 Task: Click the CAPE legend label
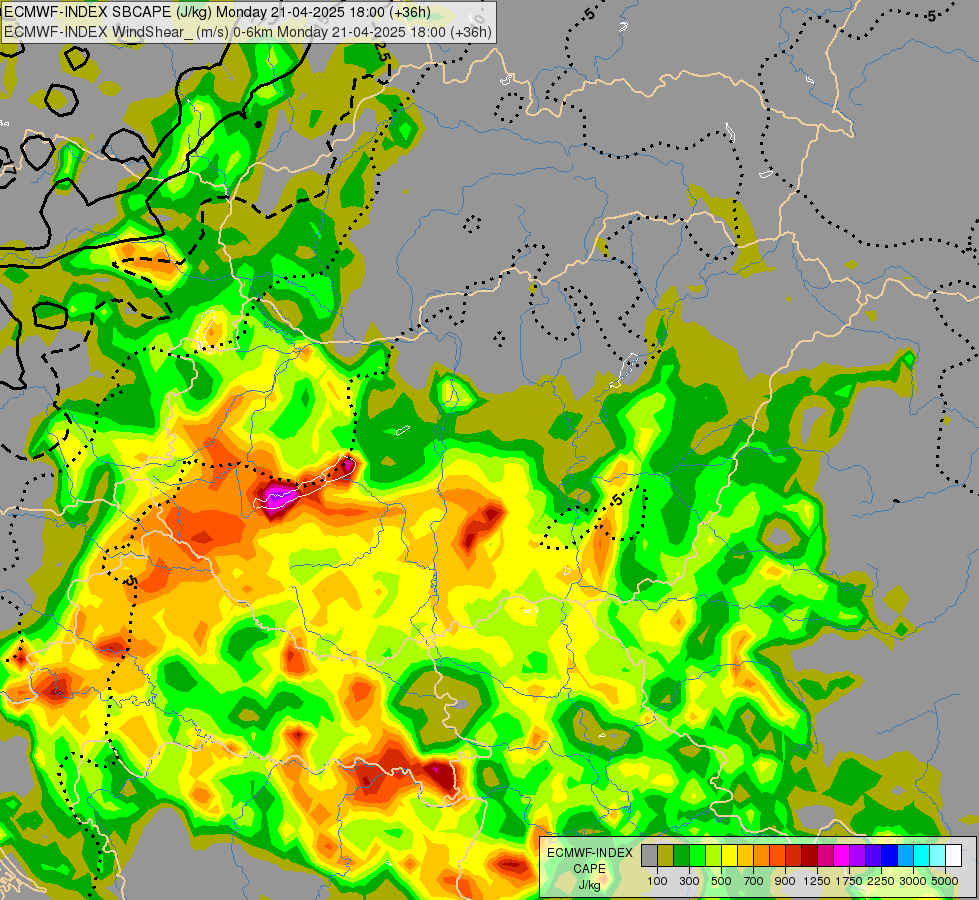click(589, 869)
